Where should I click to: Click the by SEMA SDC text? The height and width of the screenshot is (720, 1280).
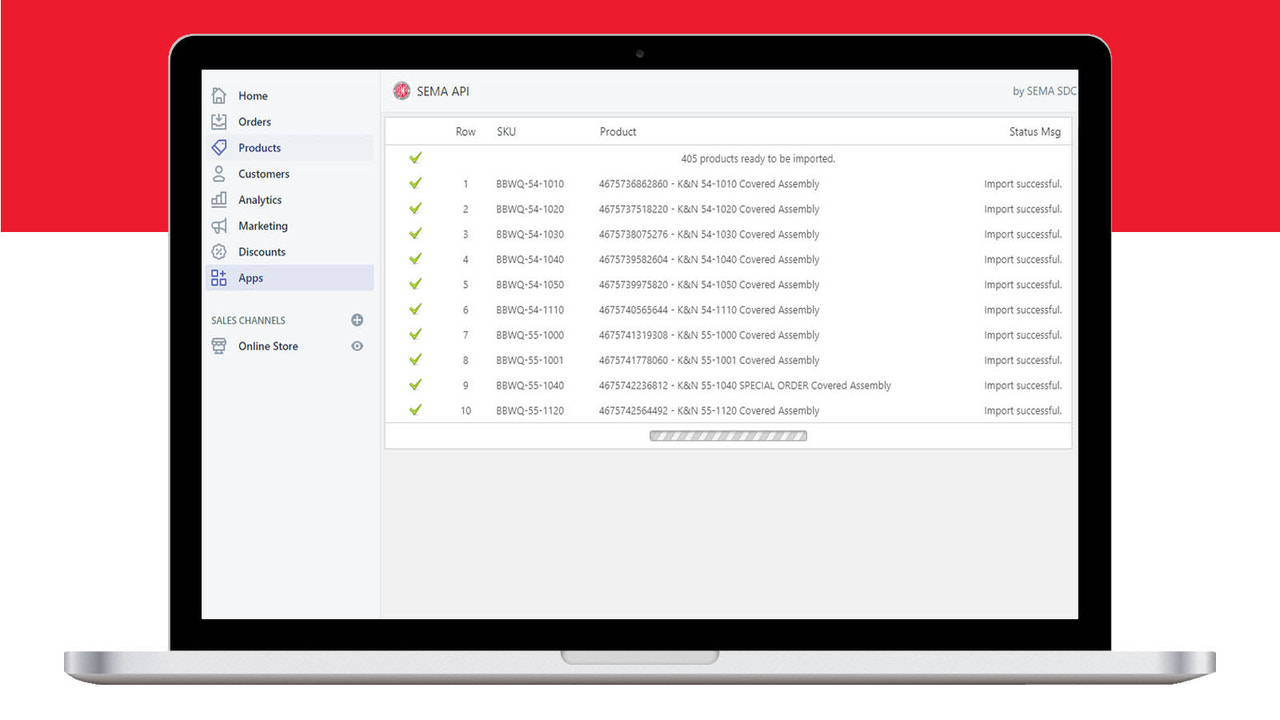1045,91
